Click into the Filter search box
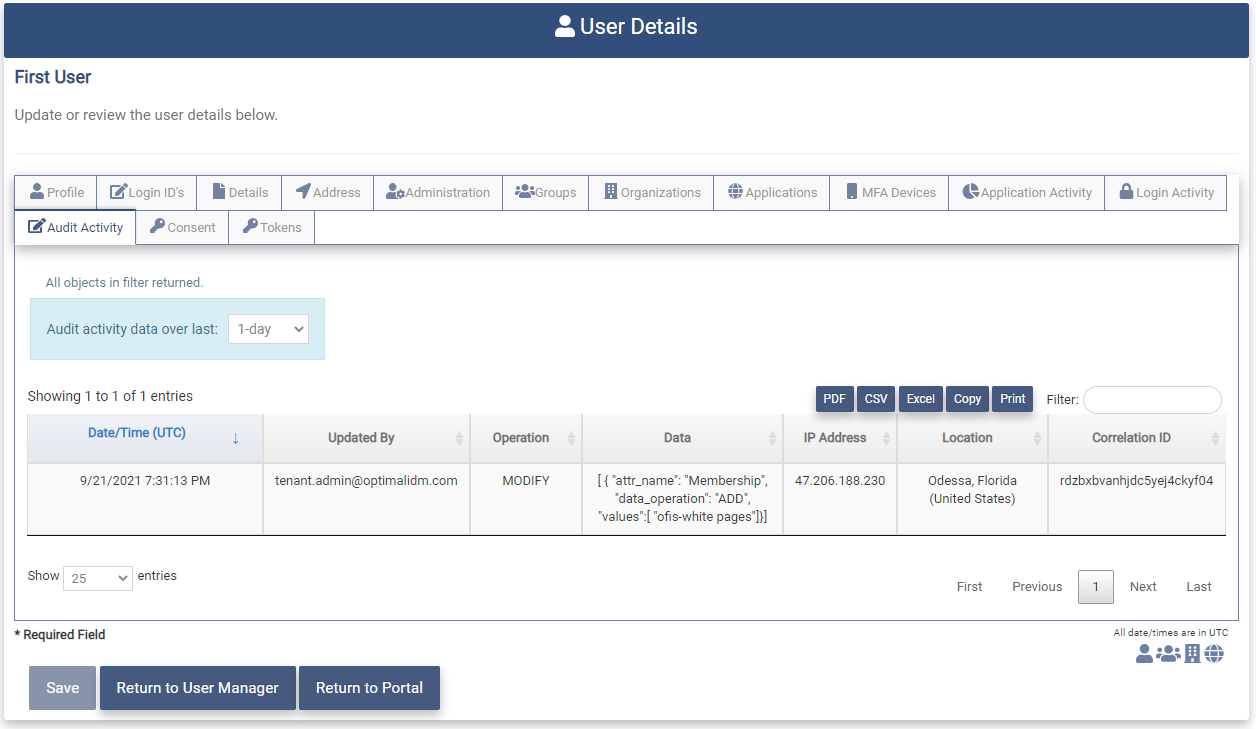The height and width of the screenshot is (729, 1256). point(1152,400)
